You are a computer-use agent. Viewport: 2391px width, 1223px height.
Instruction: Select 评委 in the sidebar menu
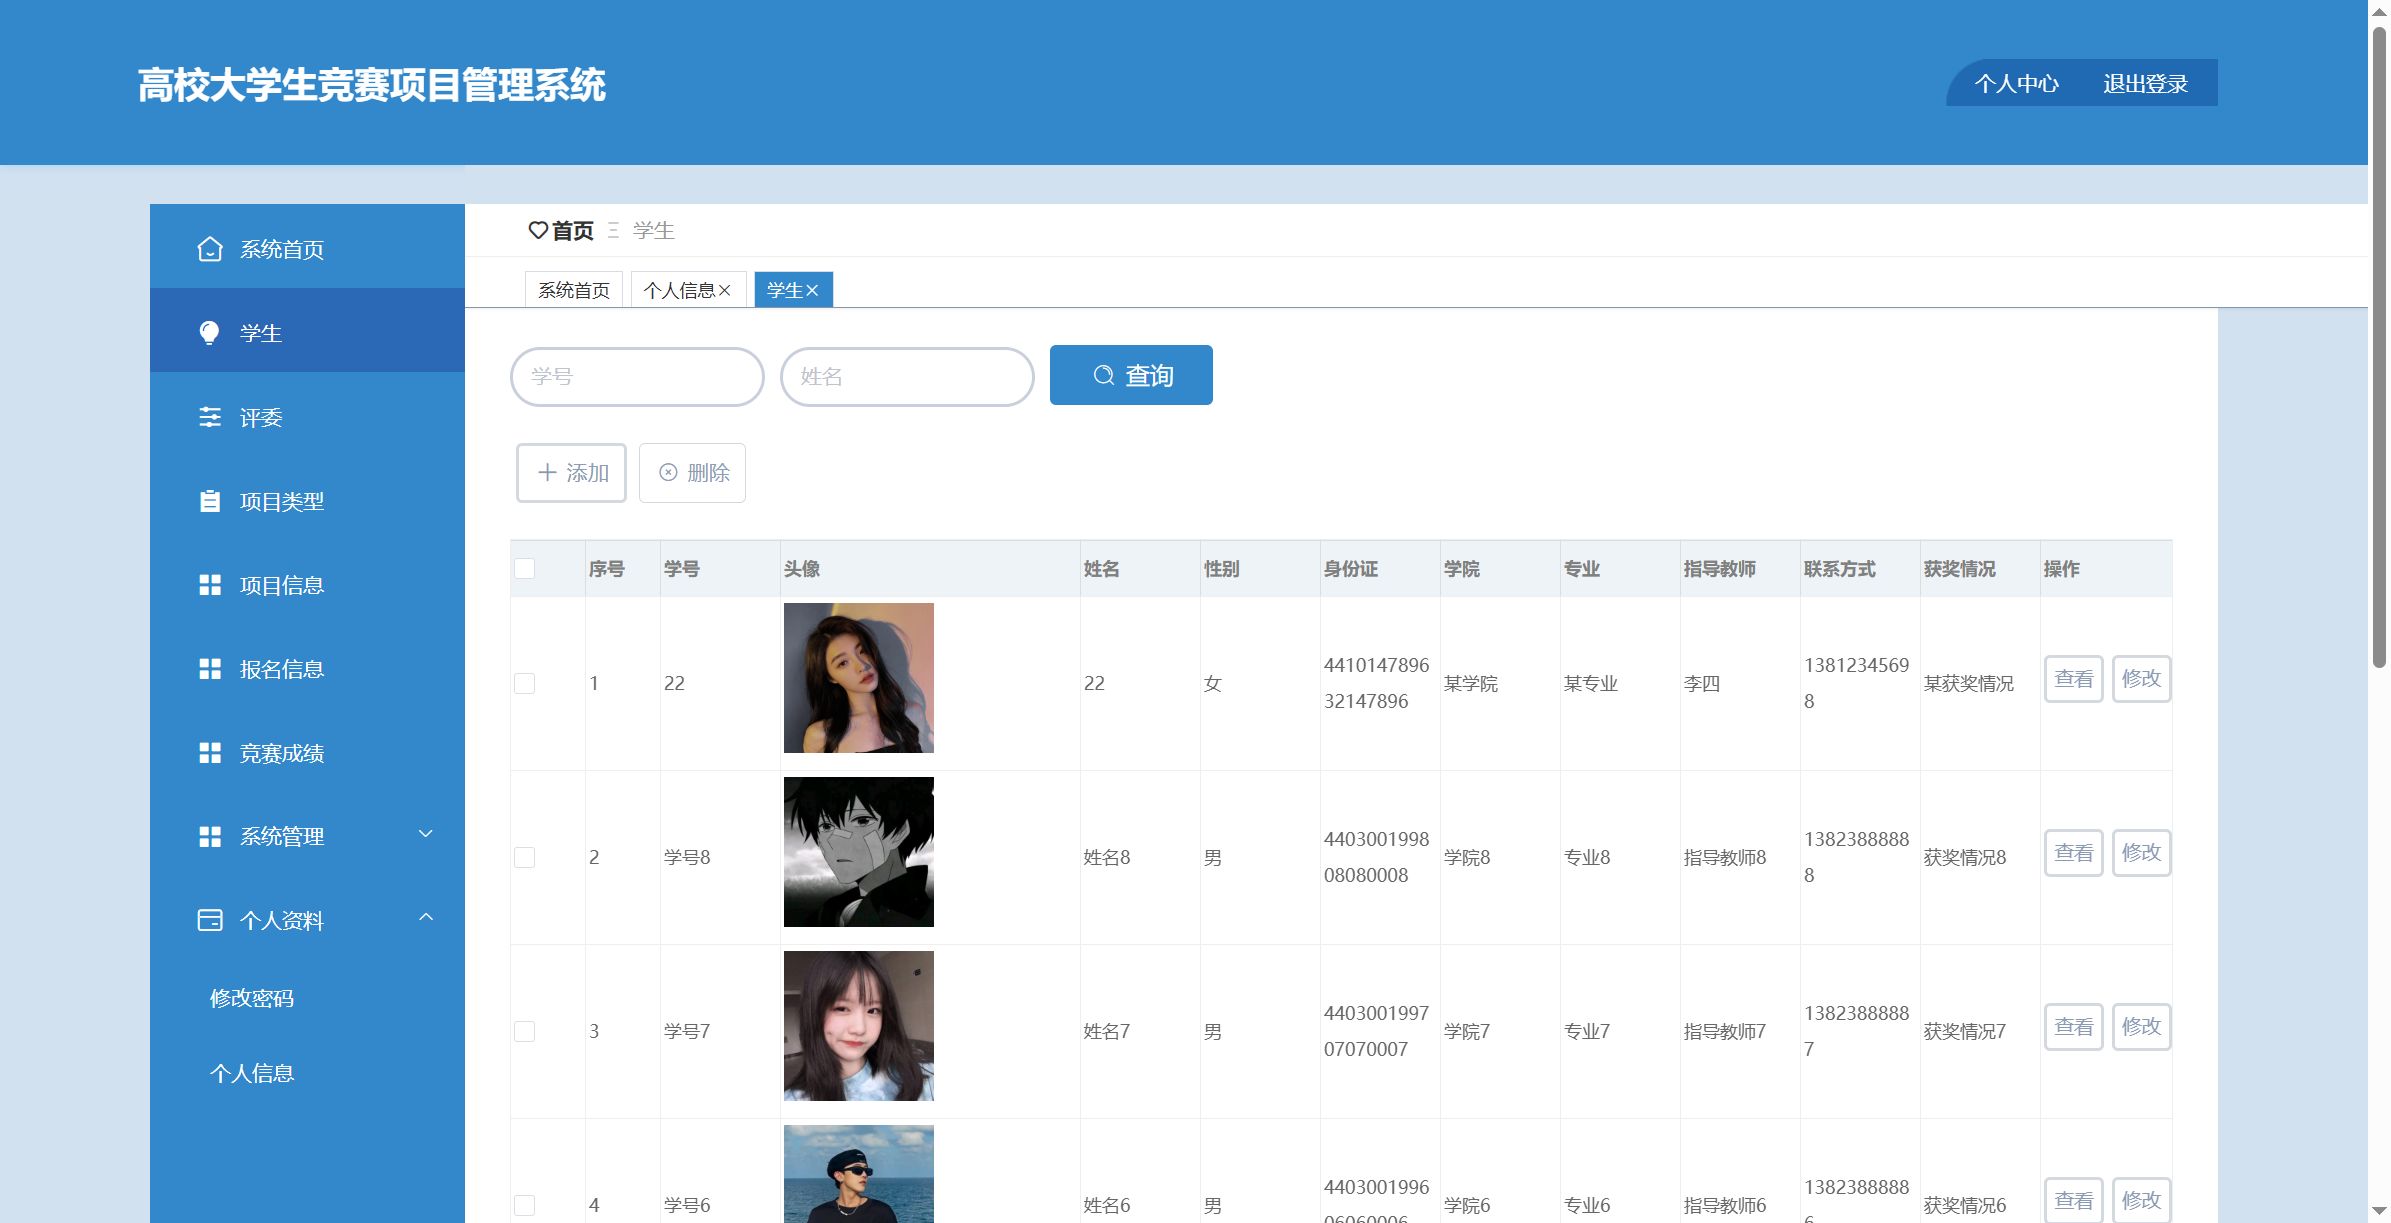point(307,417)
